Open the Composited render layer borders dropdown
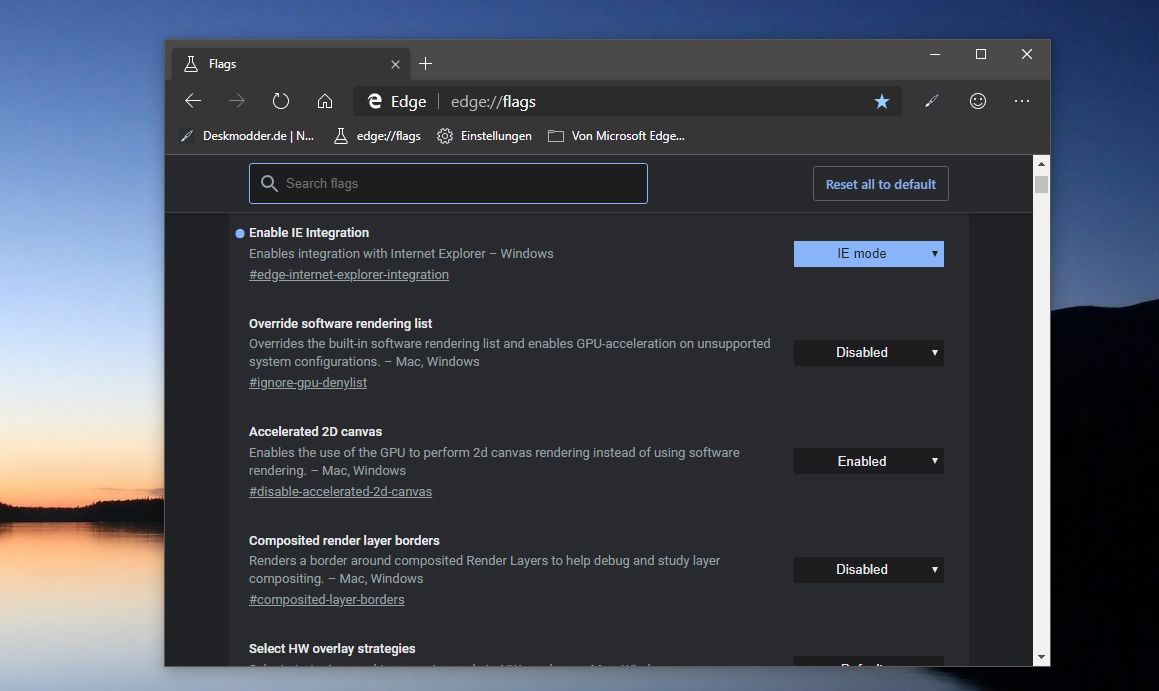 pyautogui.click(x=869, y=570)
